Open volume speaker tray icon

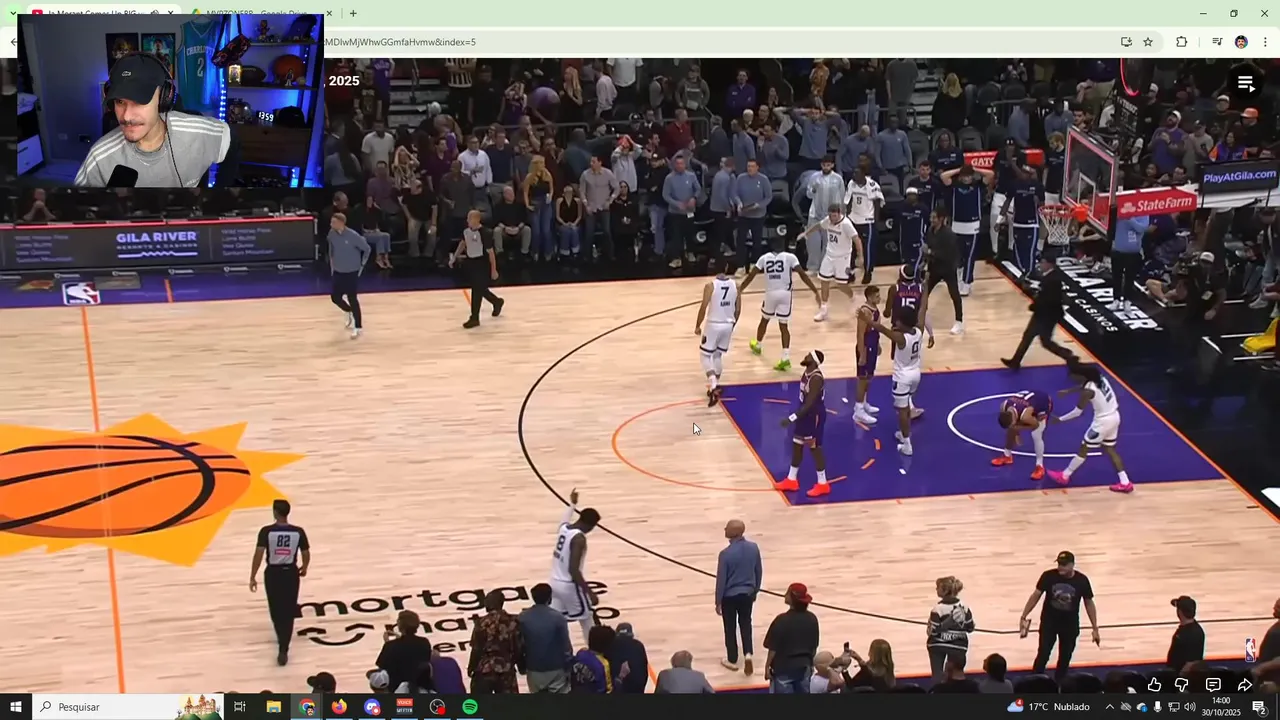click(1190, 707)
